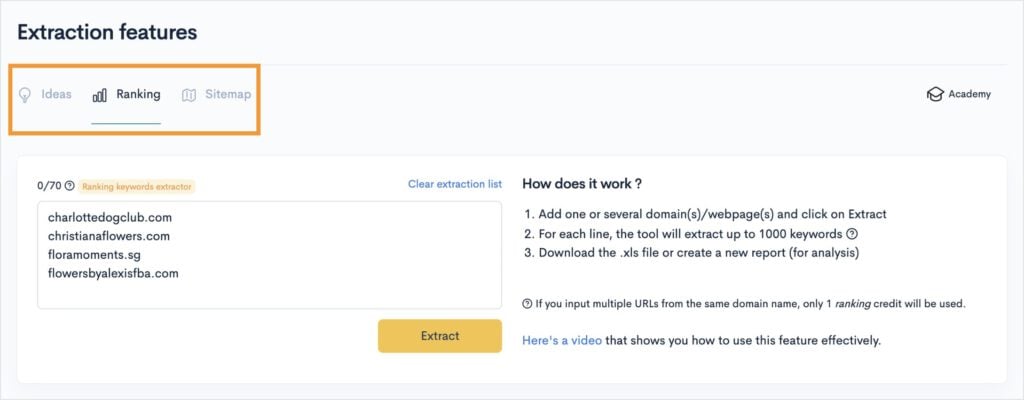Click the charlottedogclub.com line in the textarea
This screenshot has width=1024, height=400.
[110, 216]
